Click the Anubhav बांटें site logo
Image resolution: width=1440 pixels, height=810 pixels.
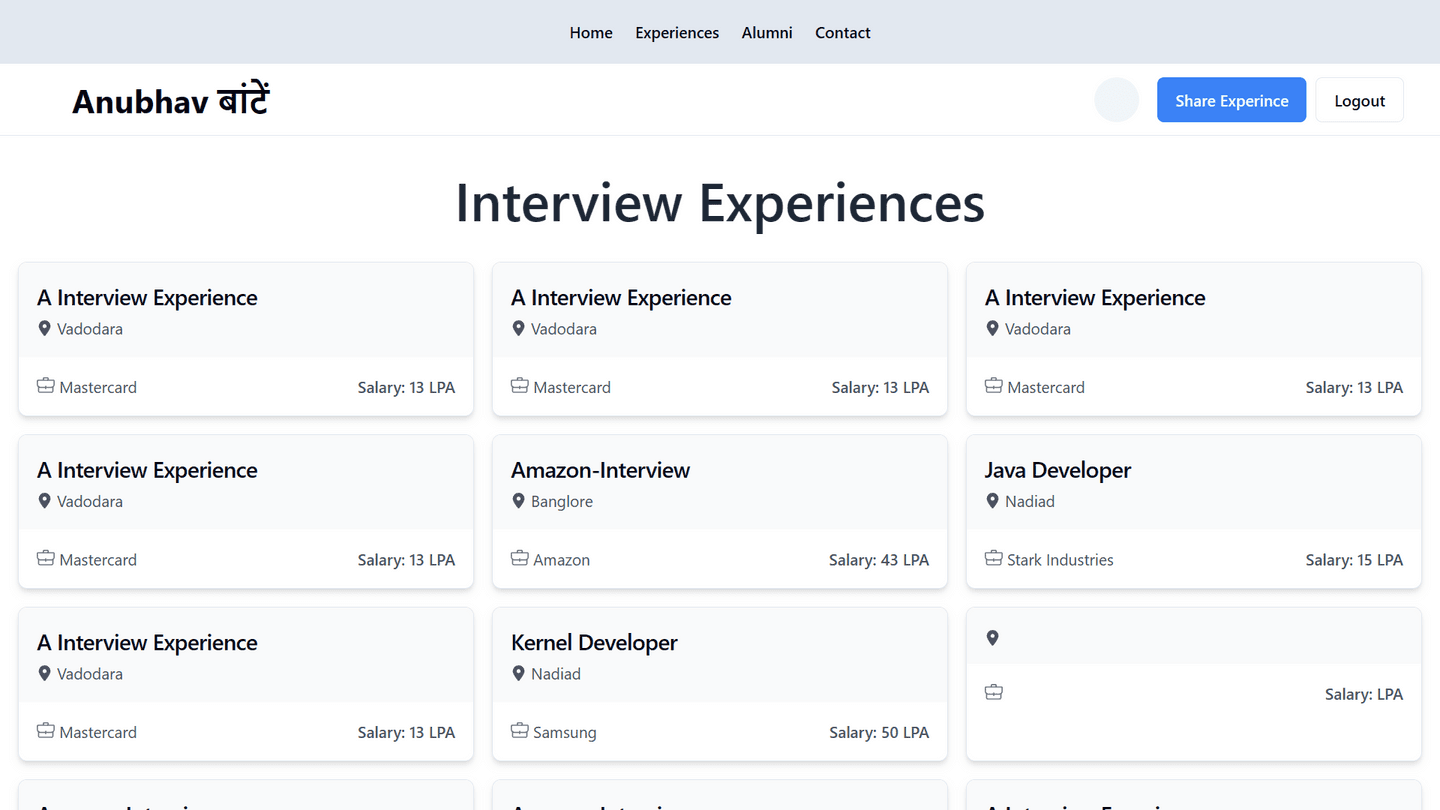point(171,101)
